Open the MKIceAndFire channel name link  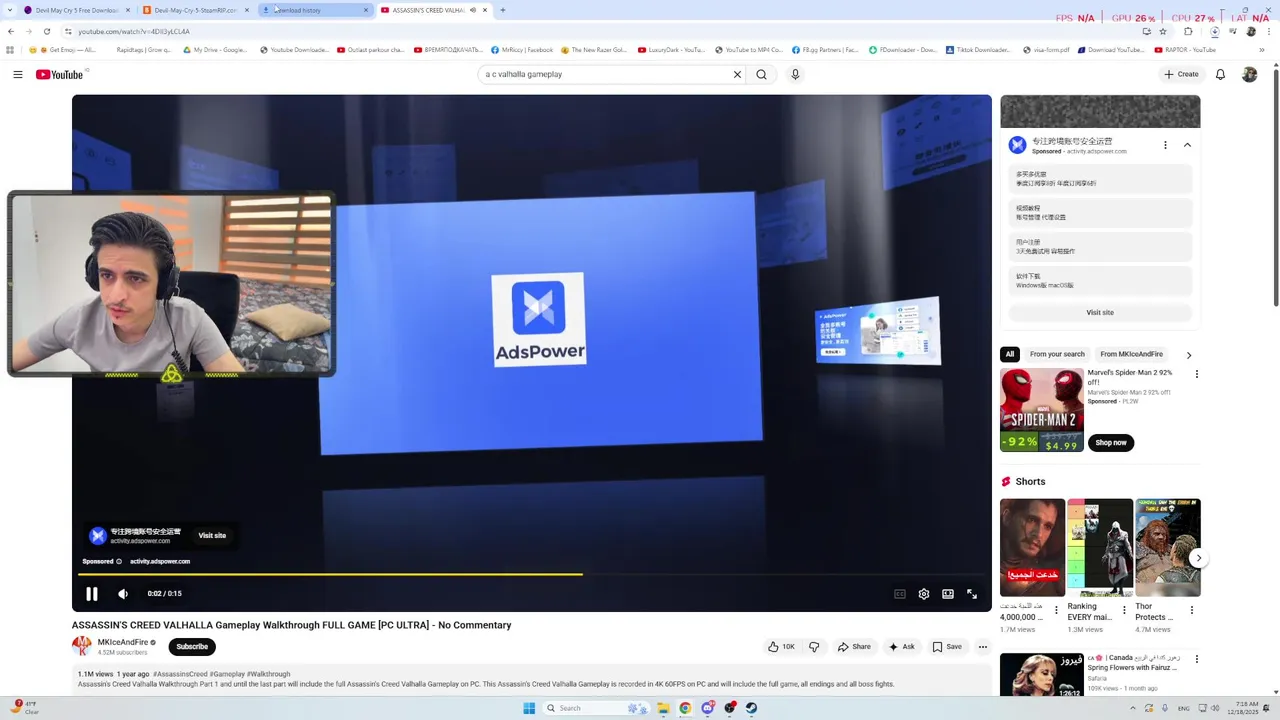(x=123, y=642)
